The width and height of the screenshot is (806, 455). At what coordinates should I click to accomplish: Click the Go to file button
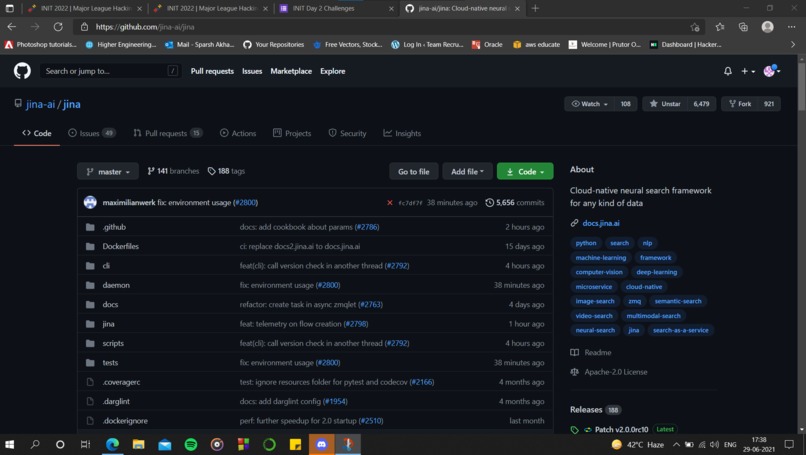(x=414, y=171)
